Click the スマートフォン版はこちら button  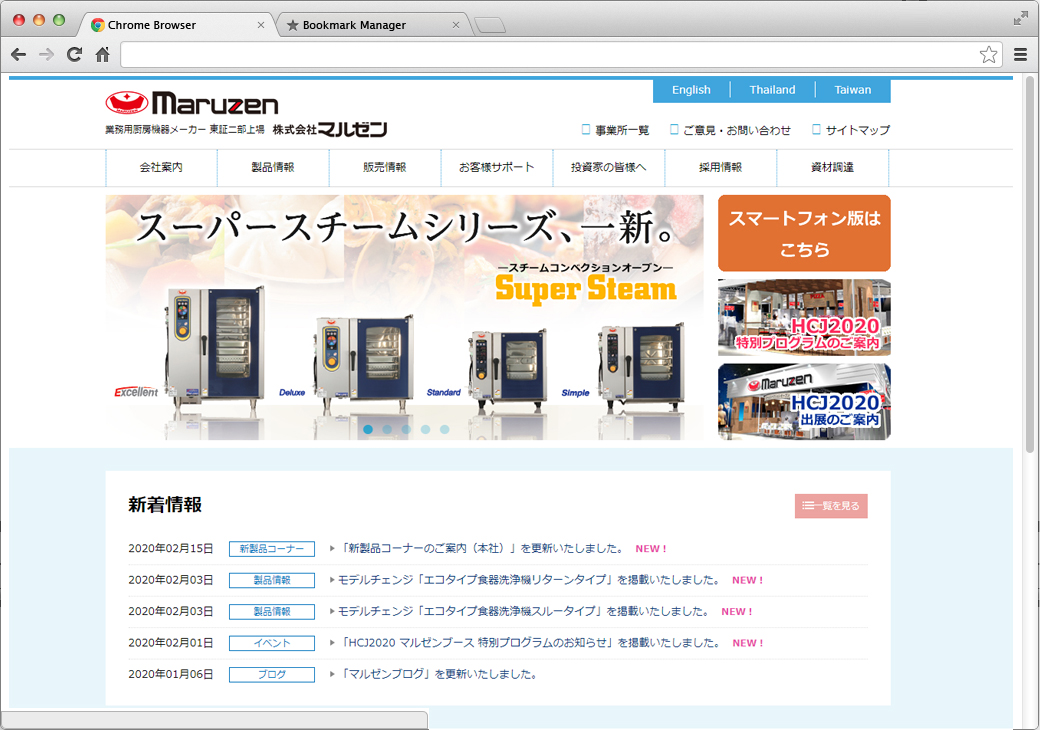click(805, 233)
